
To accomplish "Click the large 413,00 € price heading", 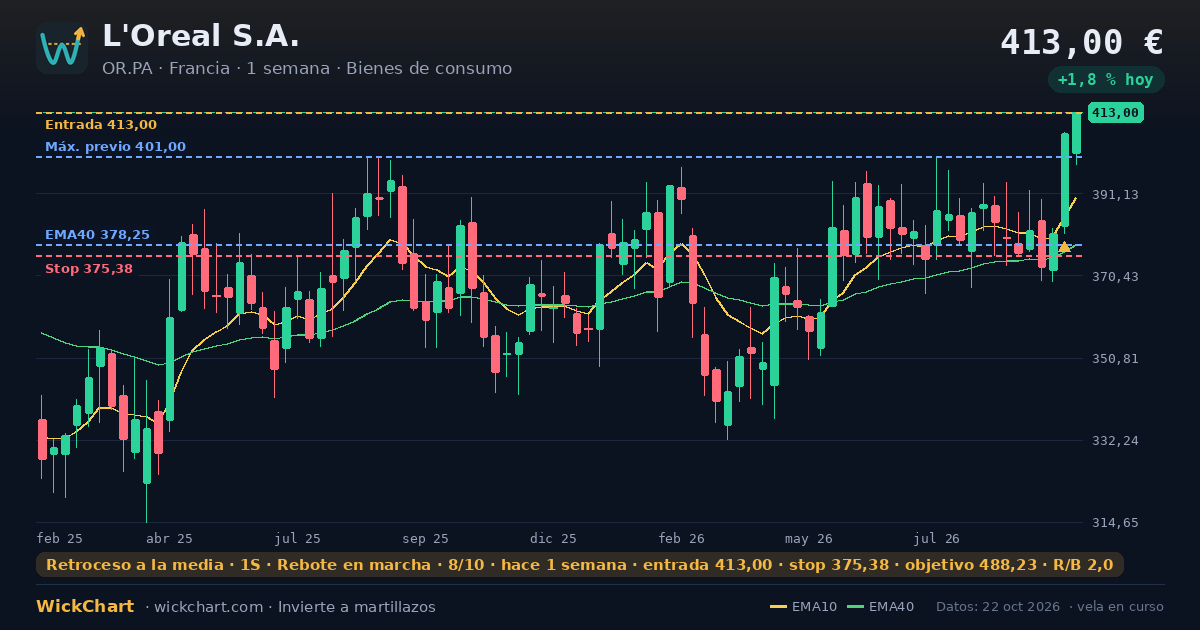I will 1081,42.
